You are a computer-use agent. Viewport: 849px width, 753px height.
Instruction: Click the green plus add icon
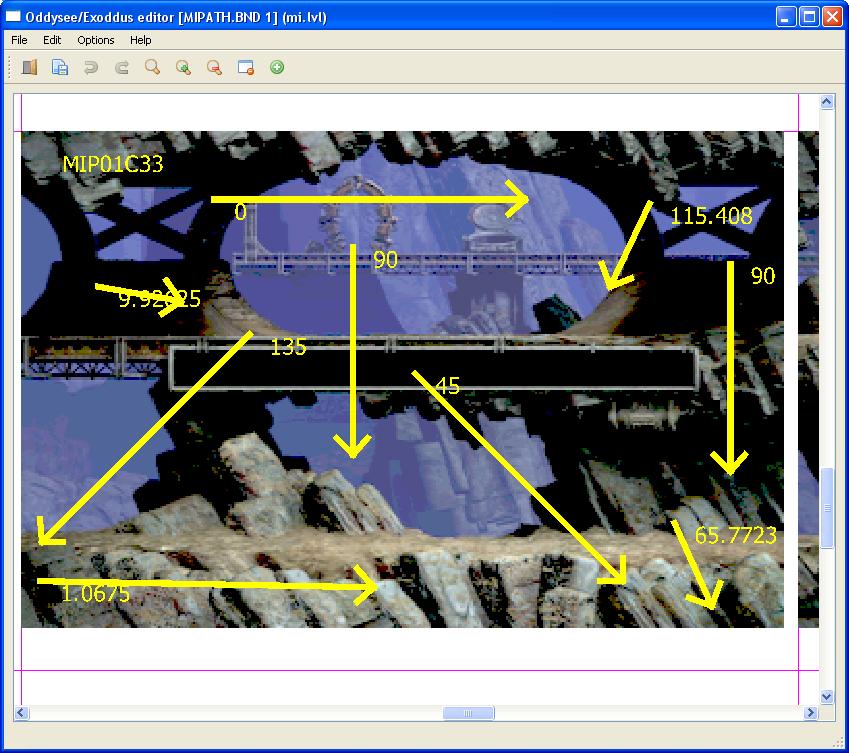pyautogui.click(x=277, y=68)
